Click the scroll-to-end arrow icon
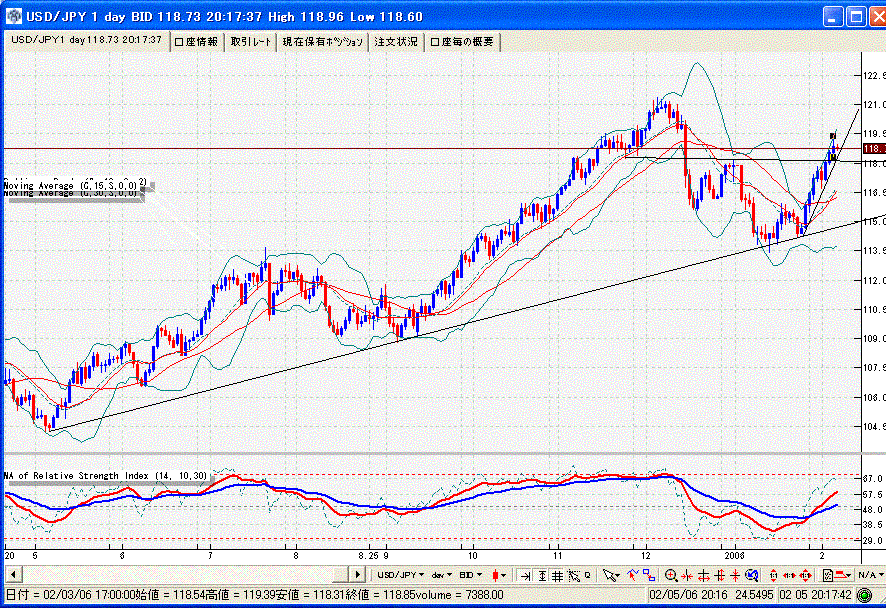This screenshot has height=608, width=886. coord(523,575)
